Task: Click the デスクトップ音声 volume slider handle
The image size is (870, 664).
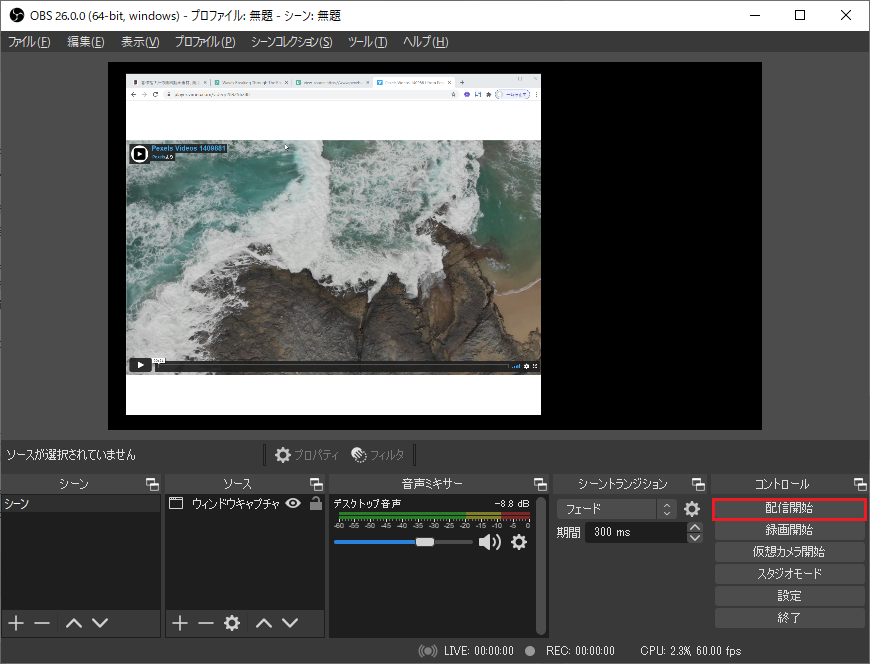Action: pos(425,542)
